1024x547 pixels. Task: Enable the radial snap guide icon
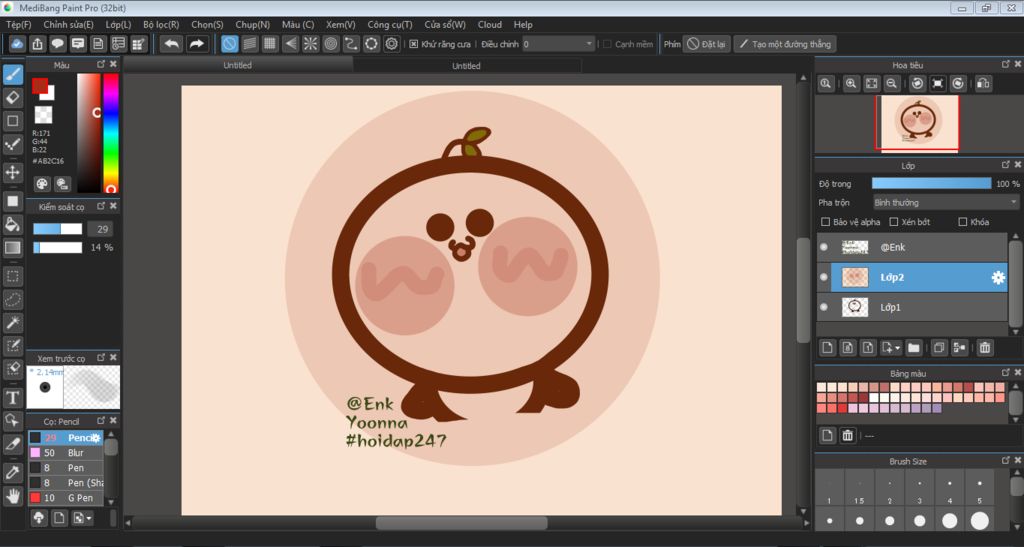(310, 44)
